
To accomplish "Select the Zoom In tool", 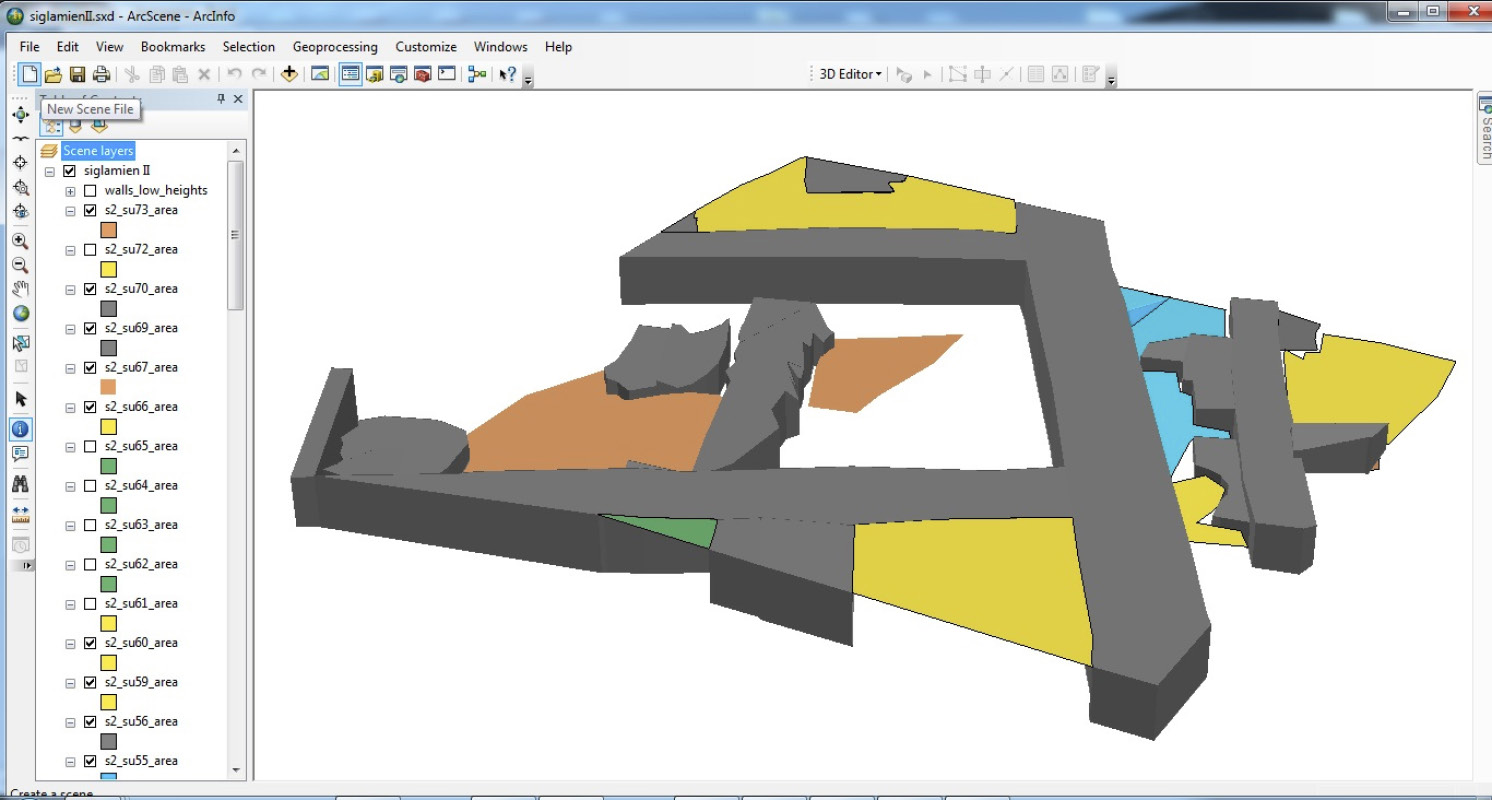I will coord(20,241).
